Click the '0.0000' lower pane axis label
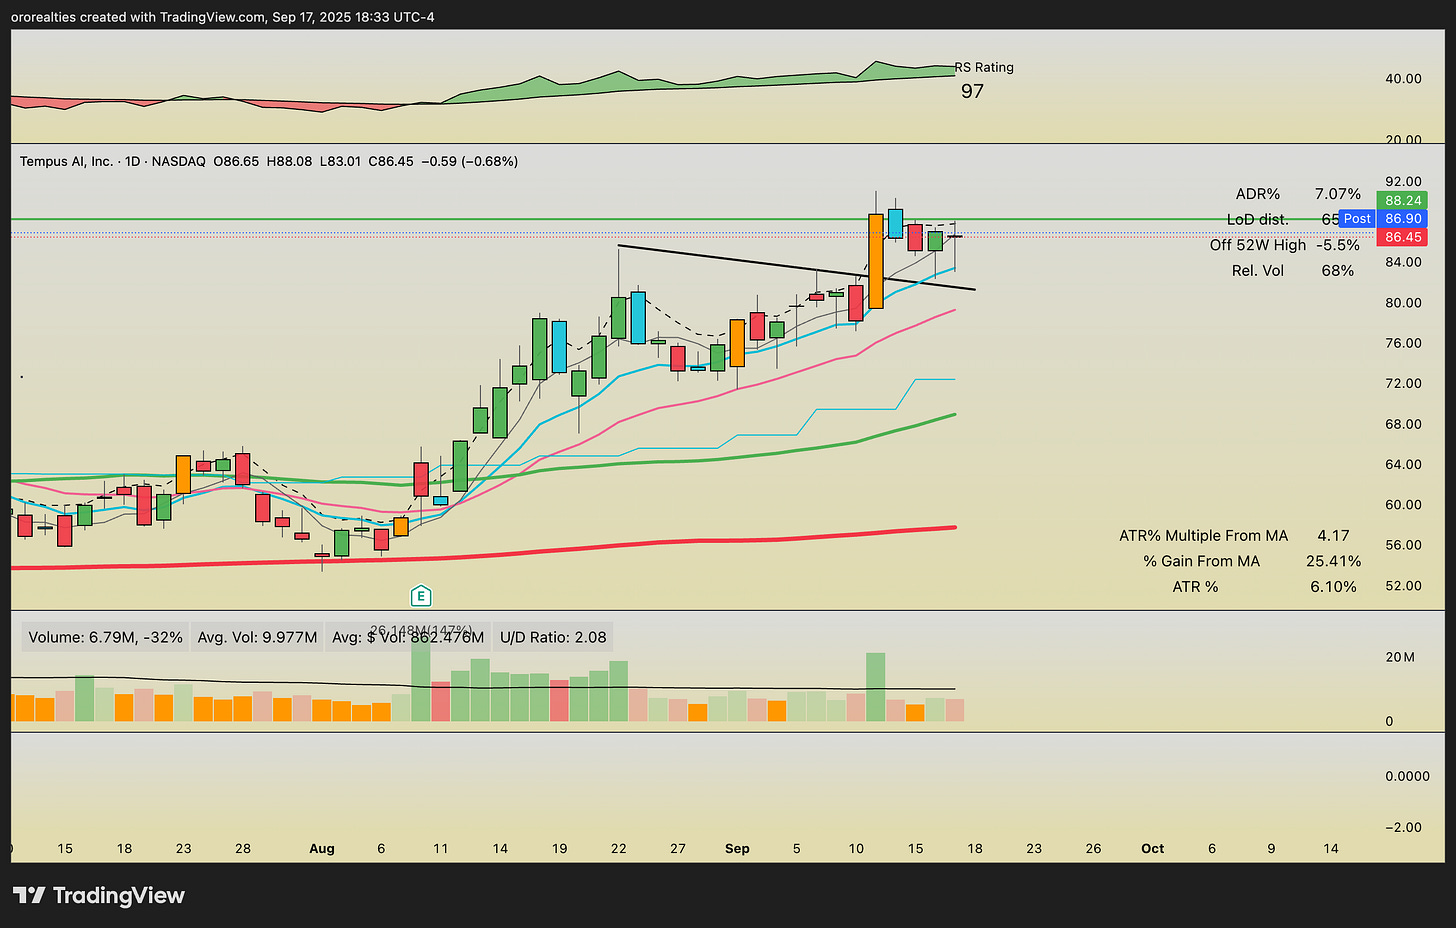This screenshot has width=1456, height=928. pos(1407,776)
